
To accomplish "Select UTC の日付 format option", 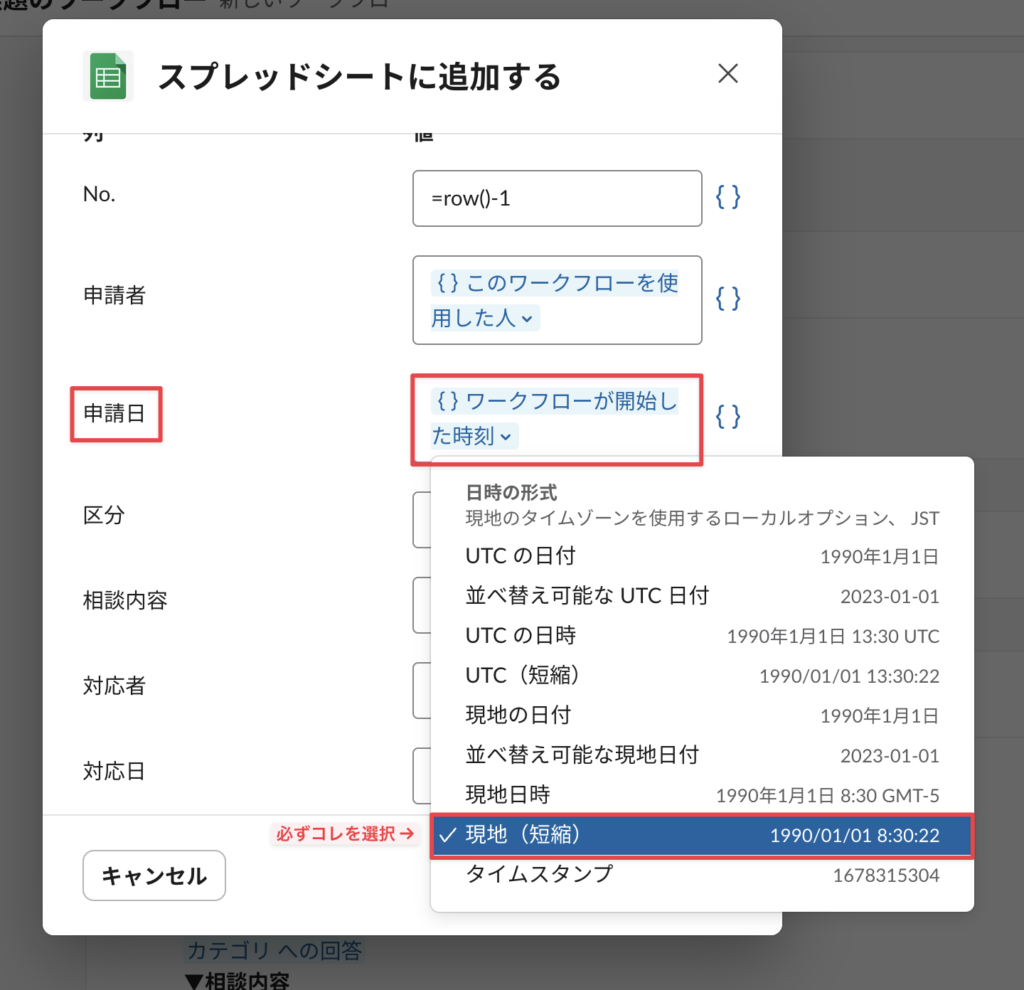I will tap(701, 555).
